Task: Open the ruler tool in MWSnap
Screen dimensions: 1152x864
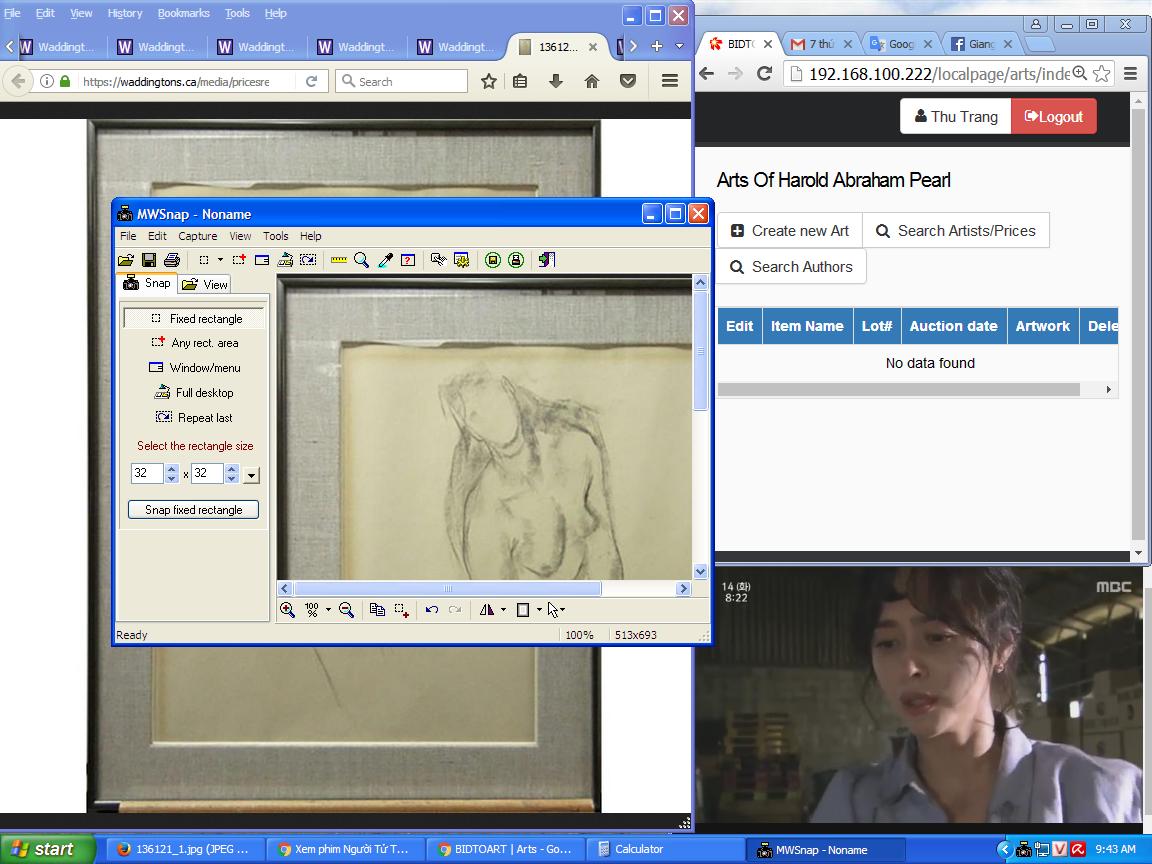Action: tap(339, 260)
